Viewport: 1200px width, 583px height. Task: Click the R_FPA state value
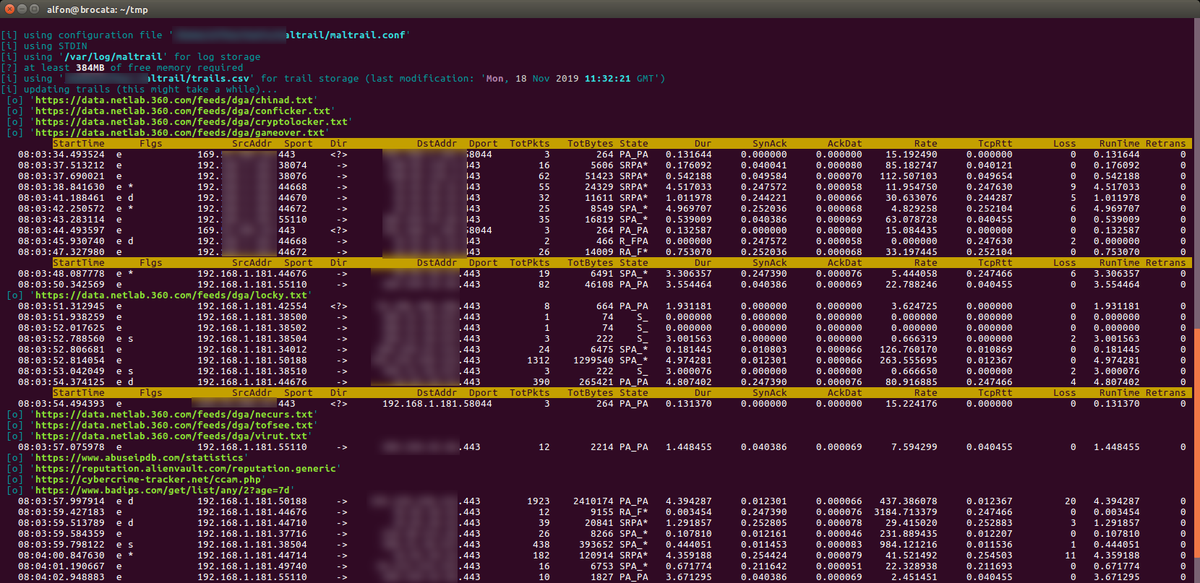click(635, 241)
